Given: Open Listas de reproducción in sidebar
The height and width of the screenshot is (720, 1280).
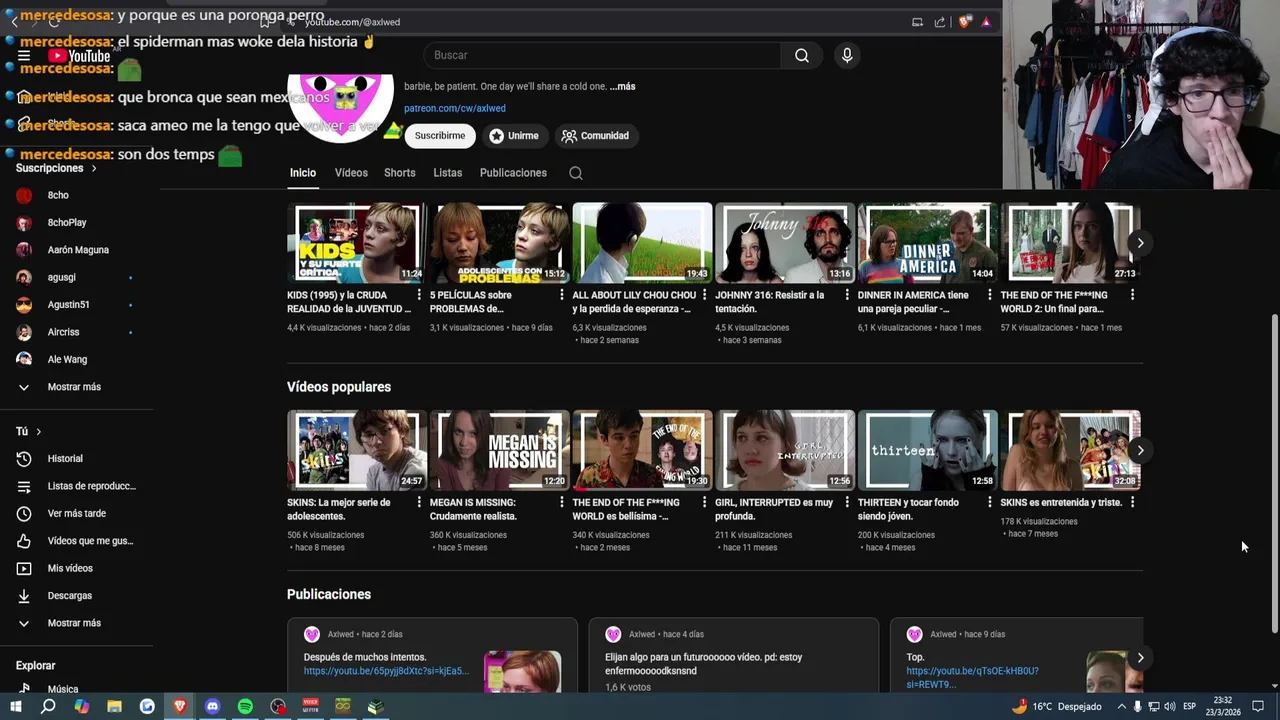Looking at the screenshot, I should tap(77, 486).
